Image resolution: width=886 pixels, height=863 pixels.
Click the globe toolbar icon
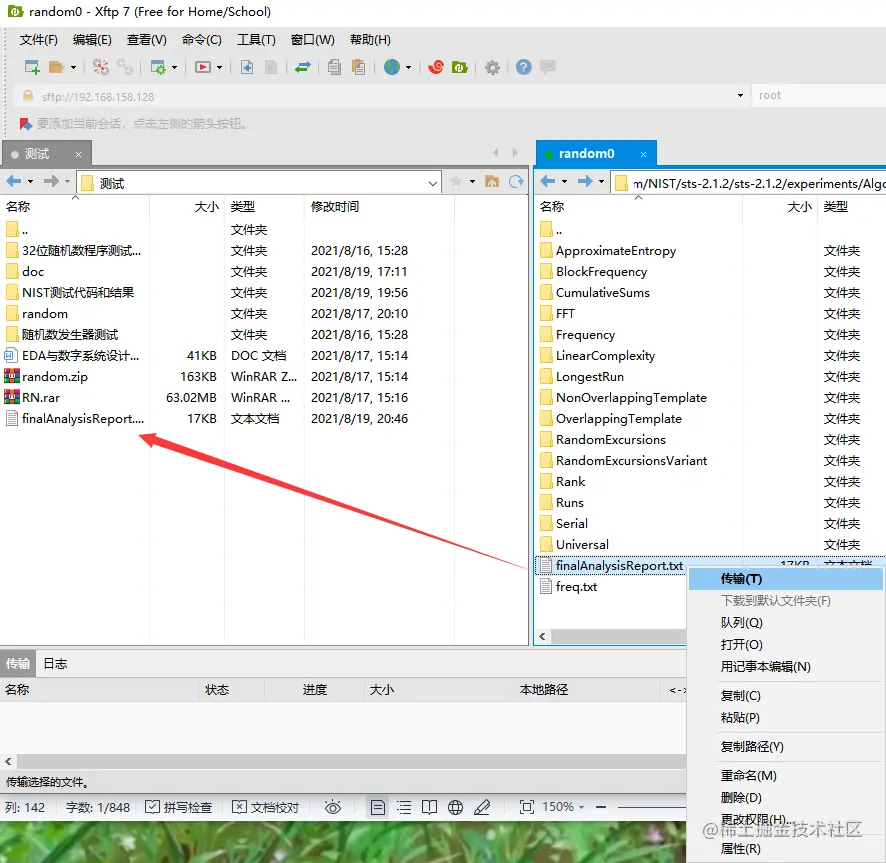(392, 67)
